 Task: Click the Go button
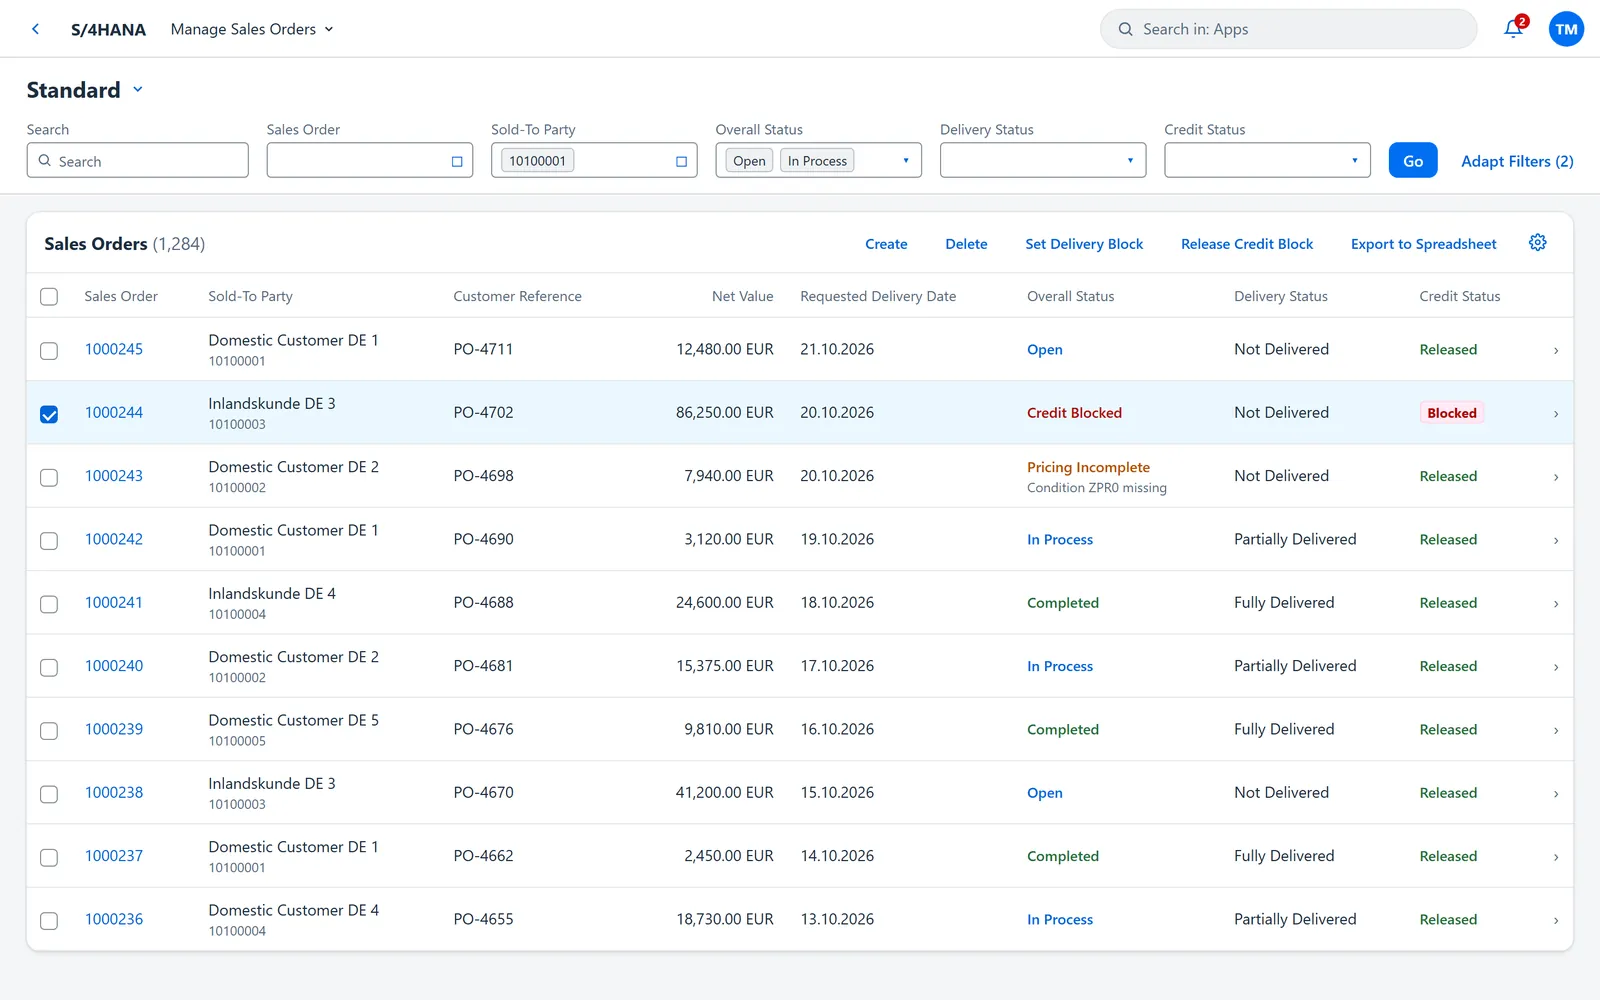[x=1413, y=160]
